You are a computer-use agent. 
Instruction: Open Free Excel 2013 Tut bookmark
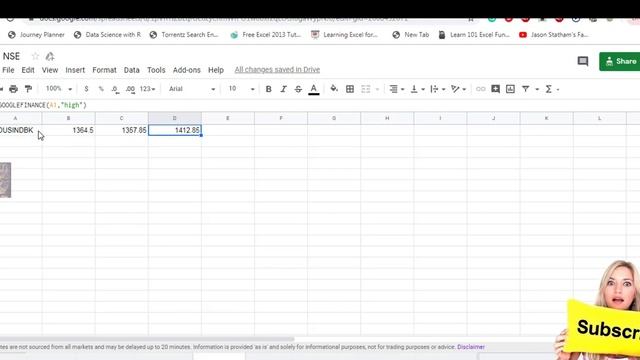265,35
